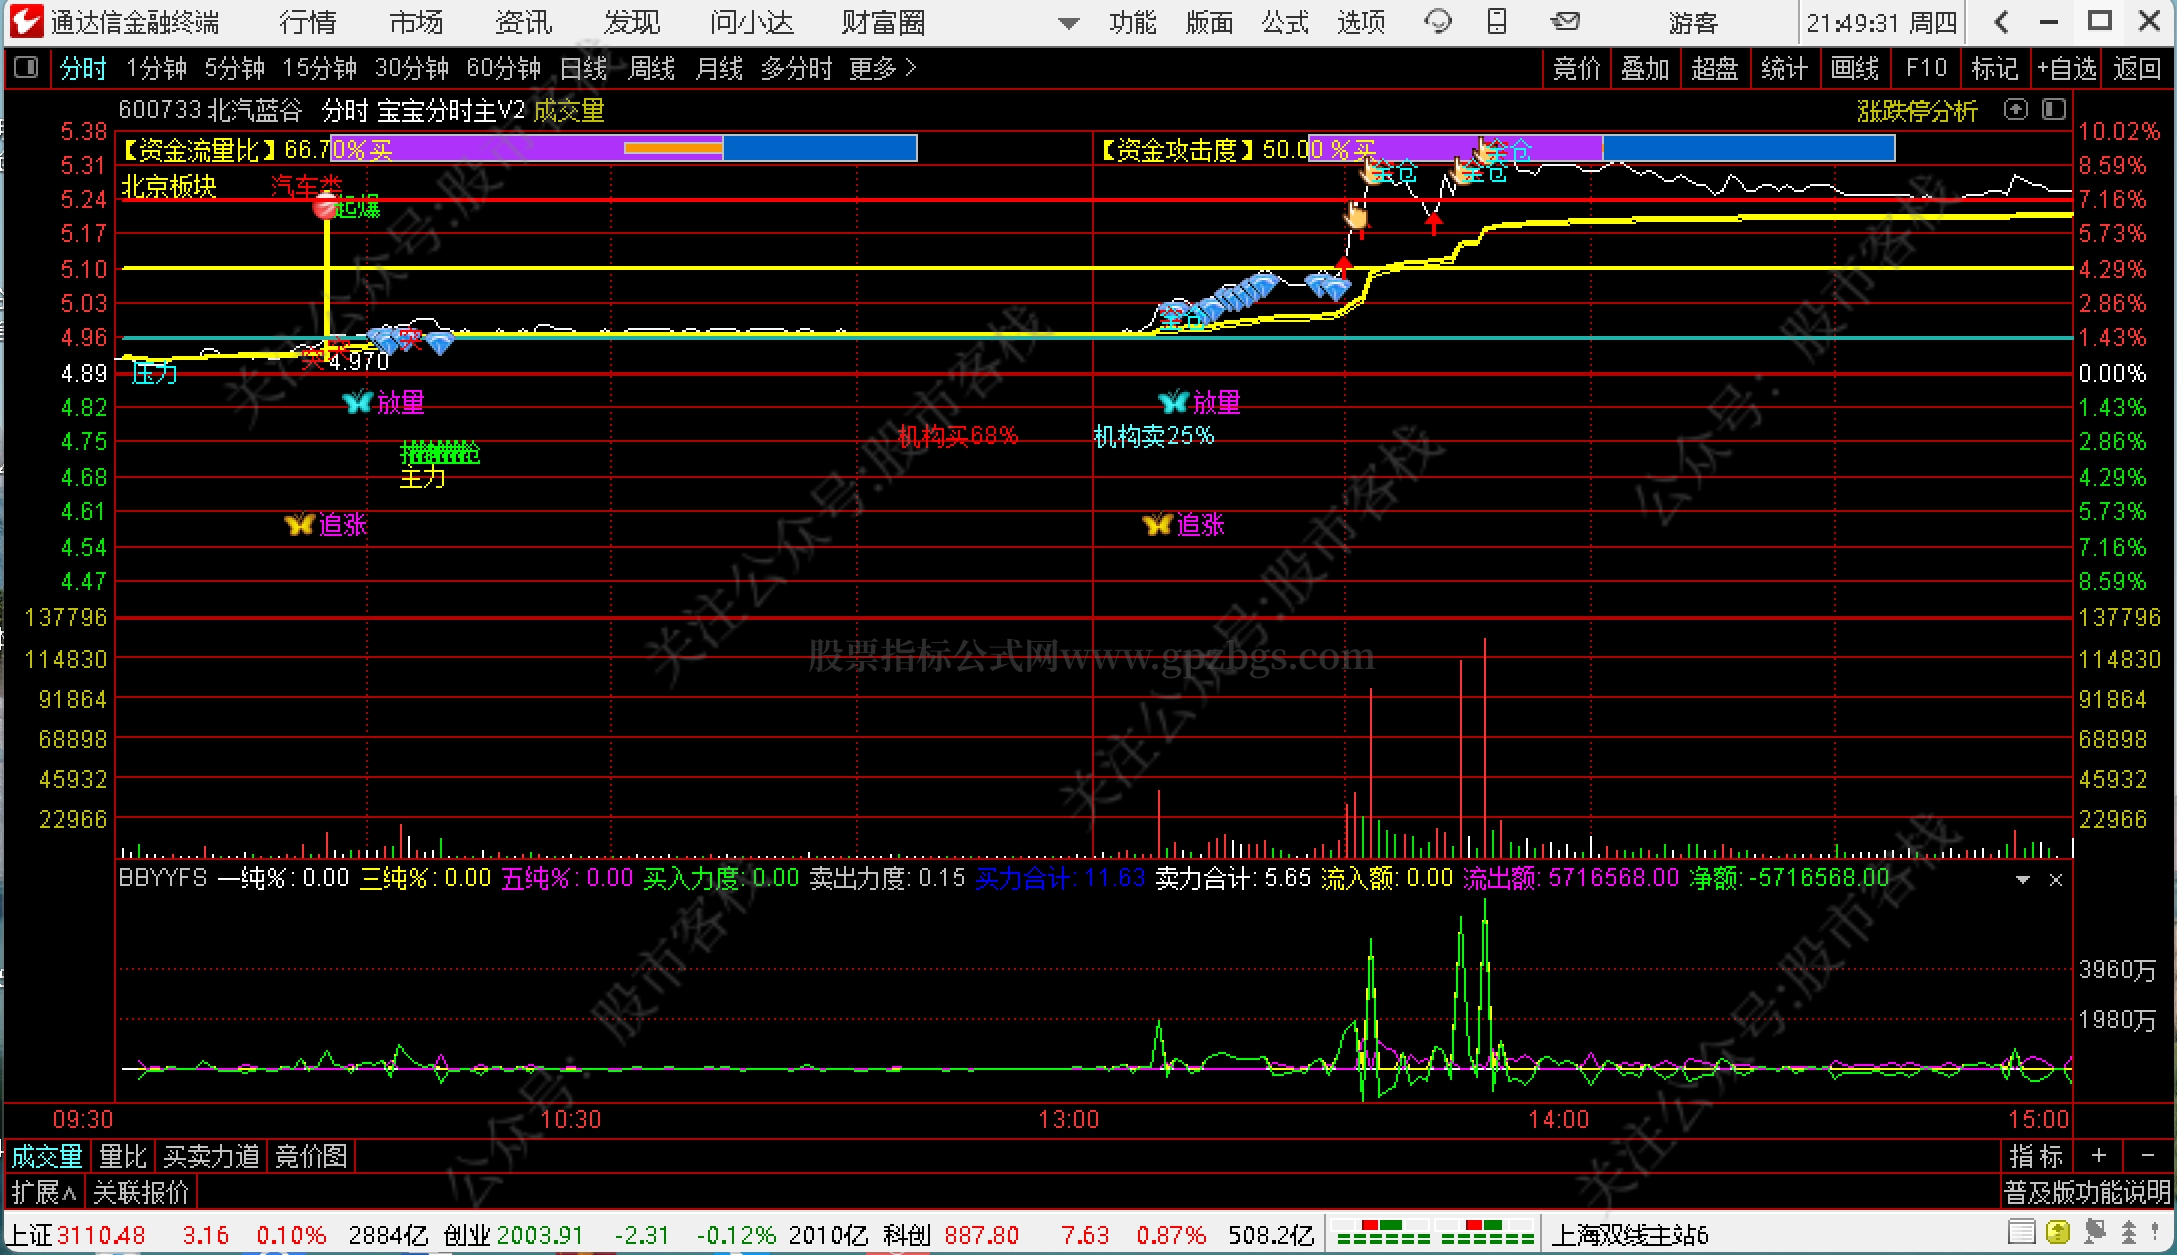The height and width of the screenshot is (1255, 2177).
Task: Switch to 1分钟 chart period
Action: pyautogui.click(x=156, y=68)
